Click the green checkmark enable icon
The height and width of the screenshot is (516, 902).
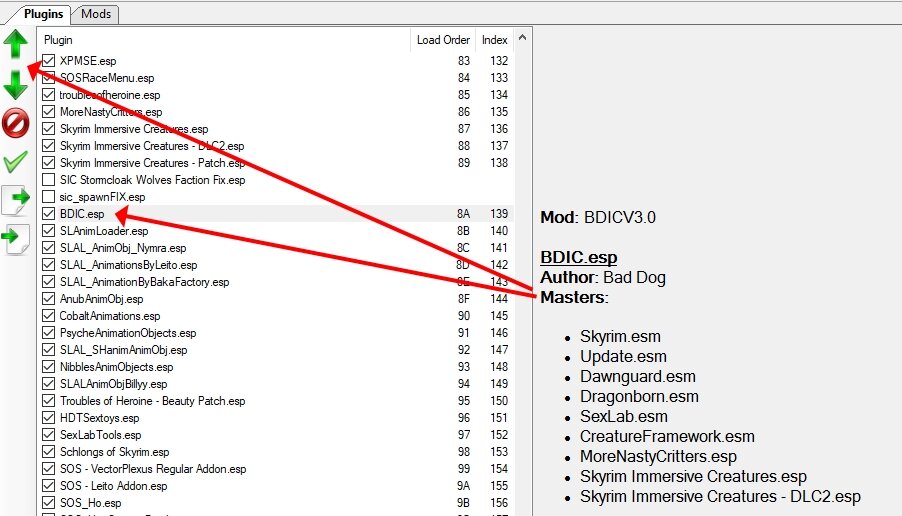[x=16, y=162]
